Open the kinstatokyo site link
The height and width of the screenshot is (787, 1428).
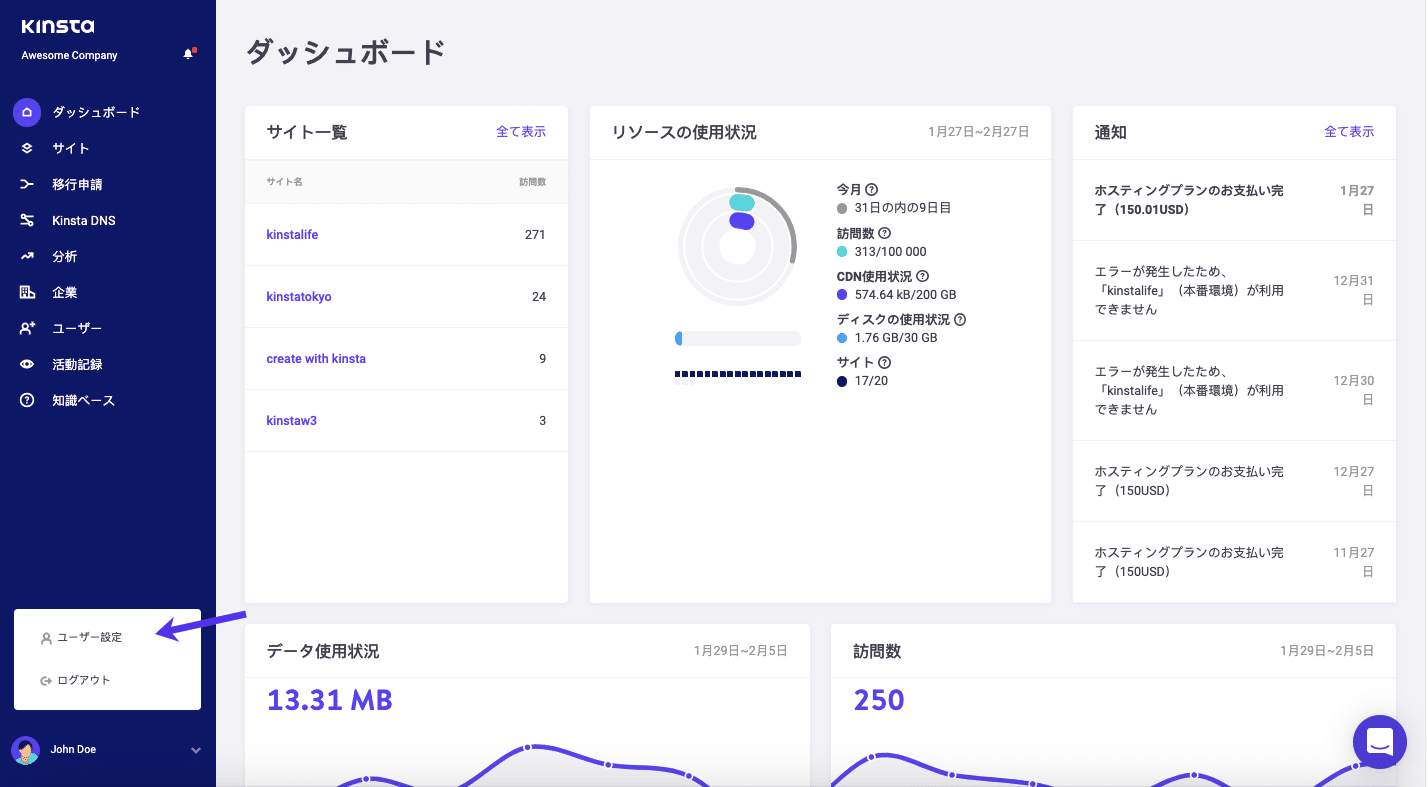[299, 297]
